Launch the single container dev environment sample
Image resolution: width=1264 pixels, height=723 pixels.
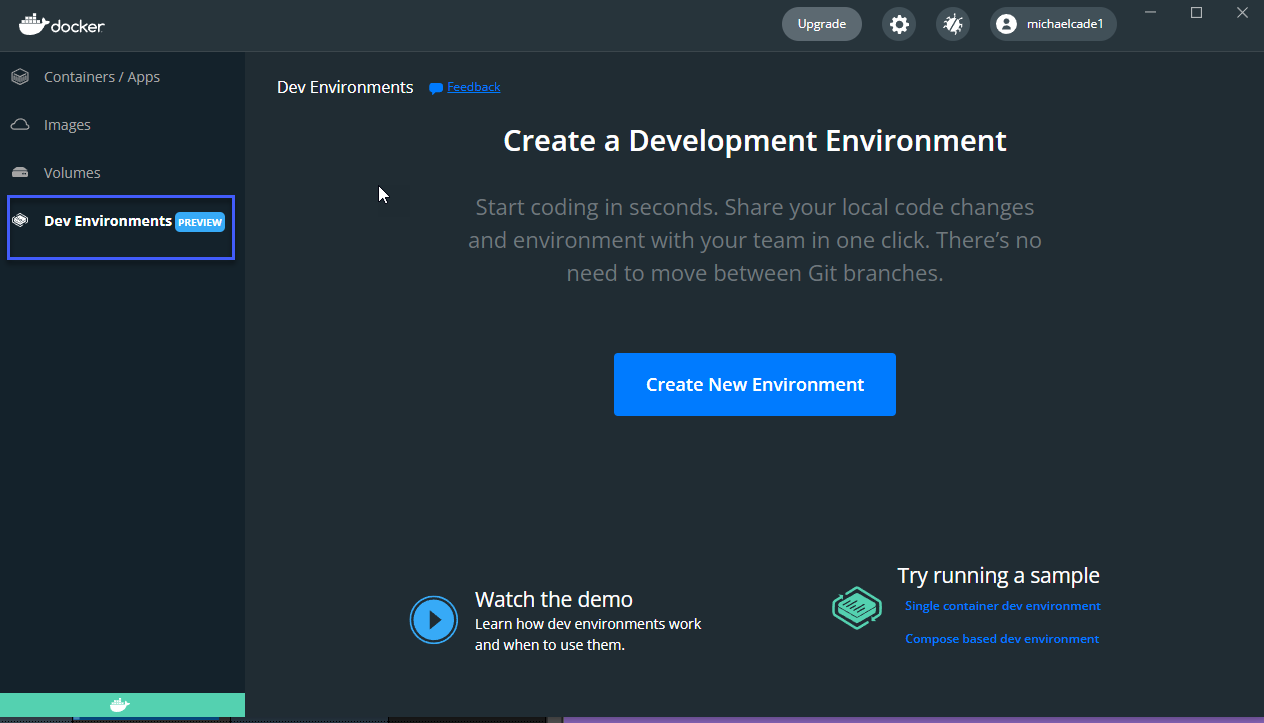(x=1002, y=605)
